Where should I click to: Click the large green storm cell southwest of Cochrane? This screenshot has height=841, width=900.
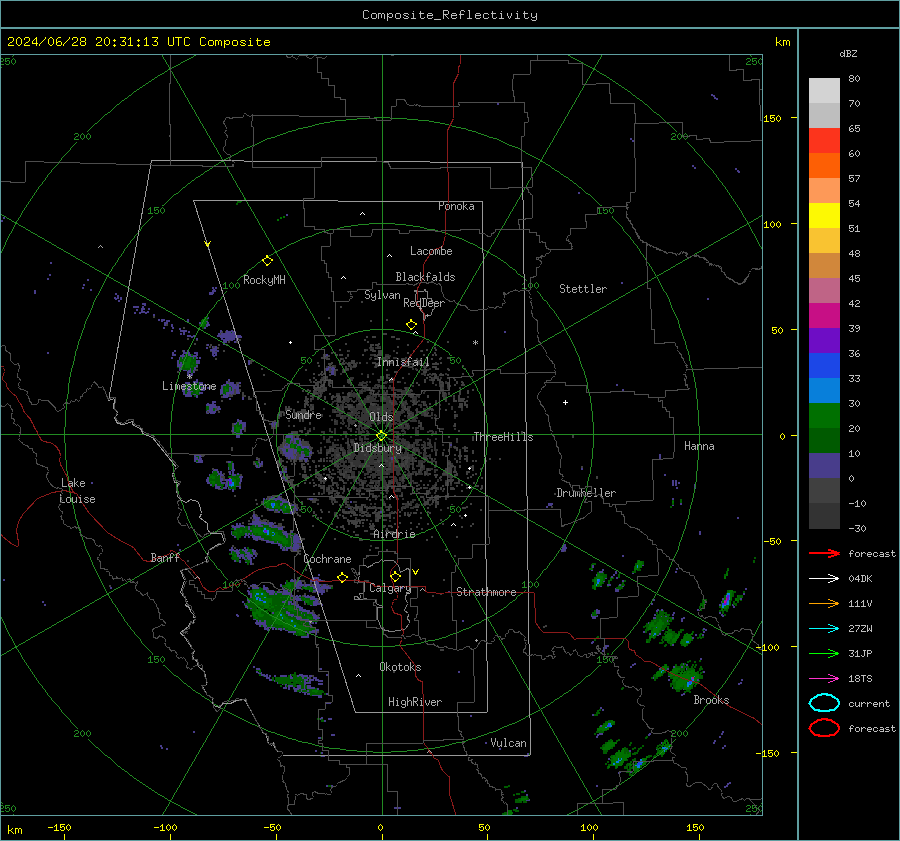(x=280, y=611)
